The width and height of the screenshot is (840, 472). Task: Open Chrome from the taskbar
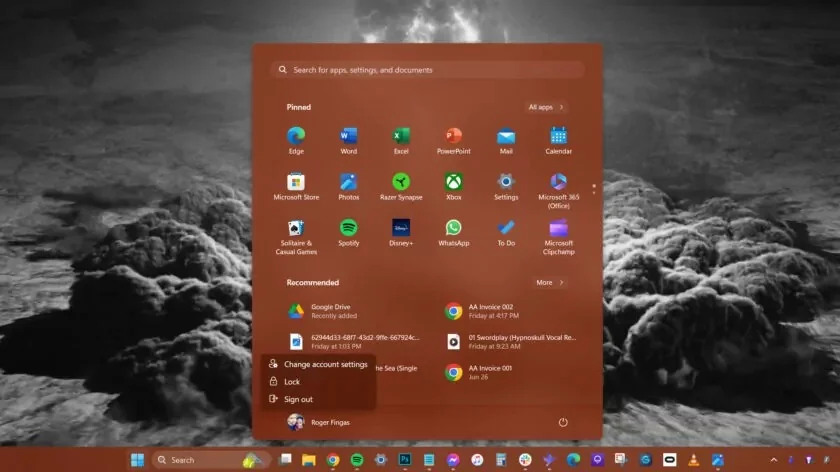[x=333, y=460]
